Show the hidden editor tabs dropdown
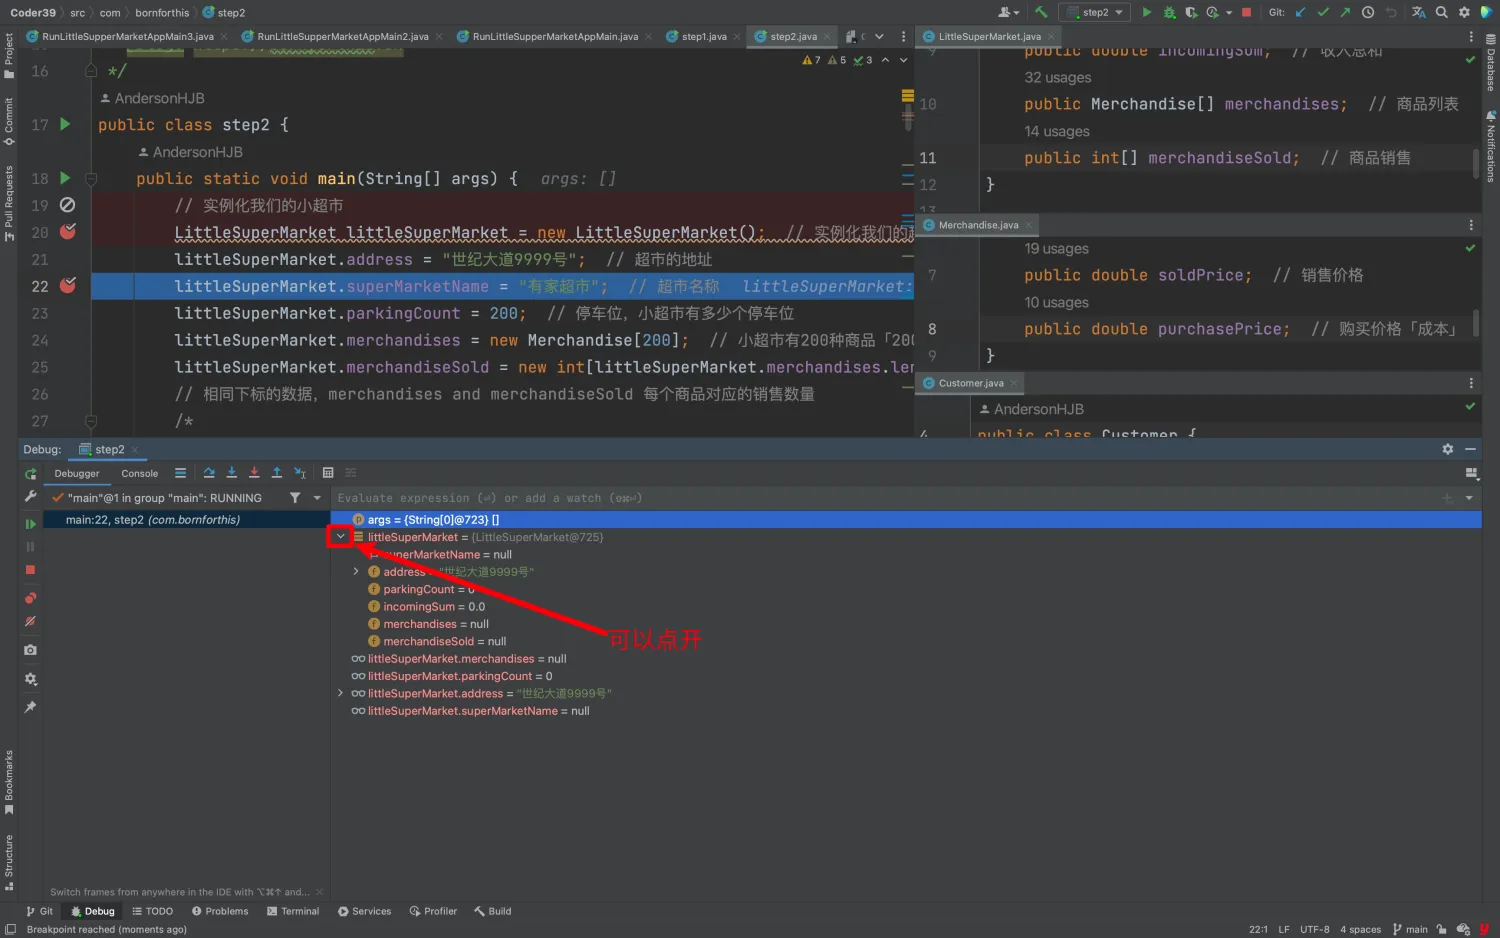The height and width of the screenshot is (938, 1500). [879, 36]
